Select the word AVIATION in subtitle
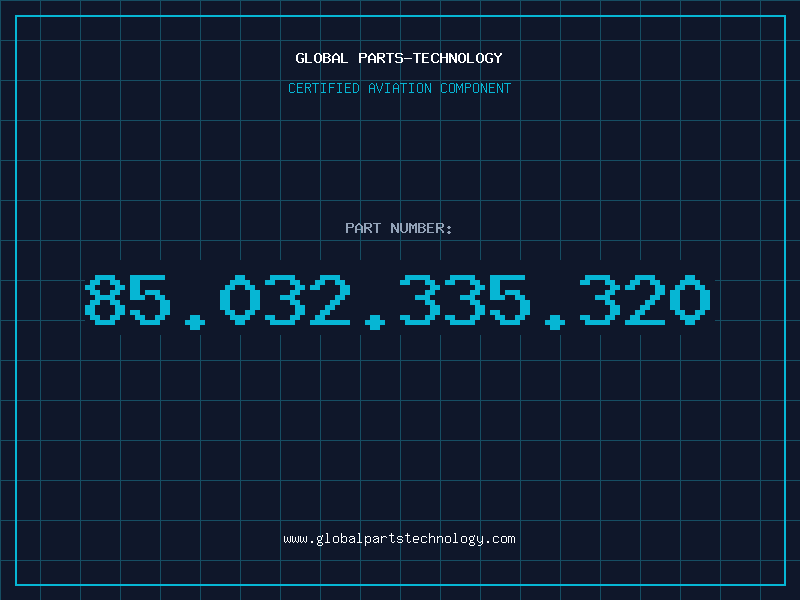The width and height of the screenshot is (800, 600). (400, 88)
